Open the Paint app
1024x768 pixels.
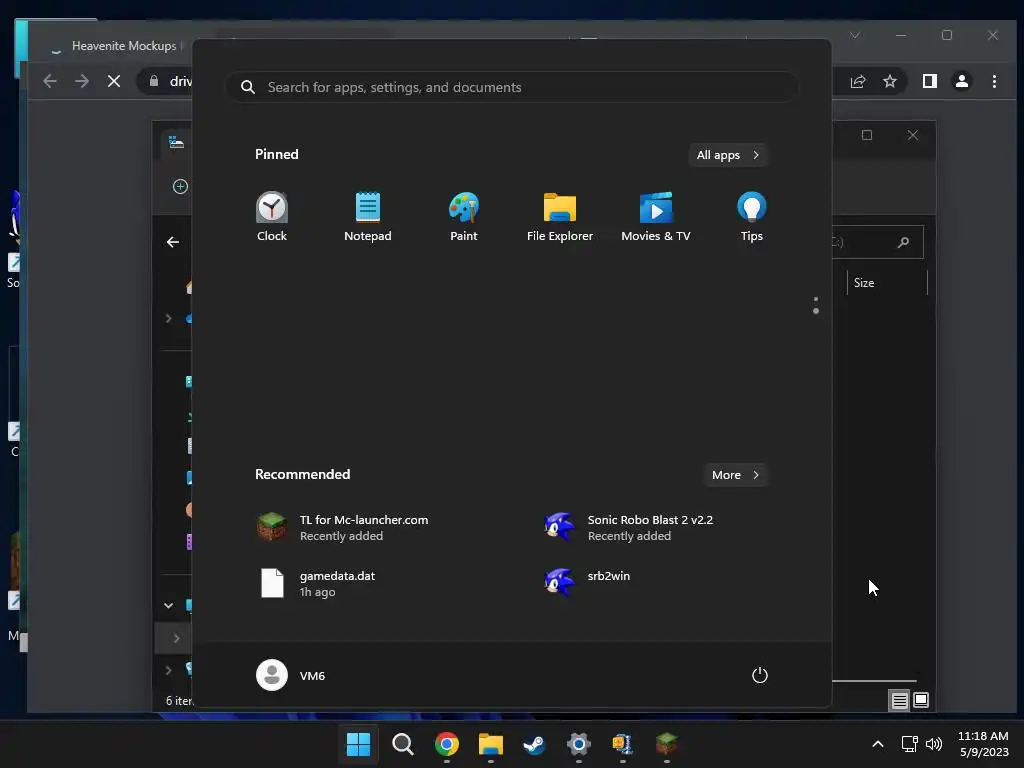click(464, 217)
